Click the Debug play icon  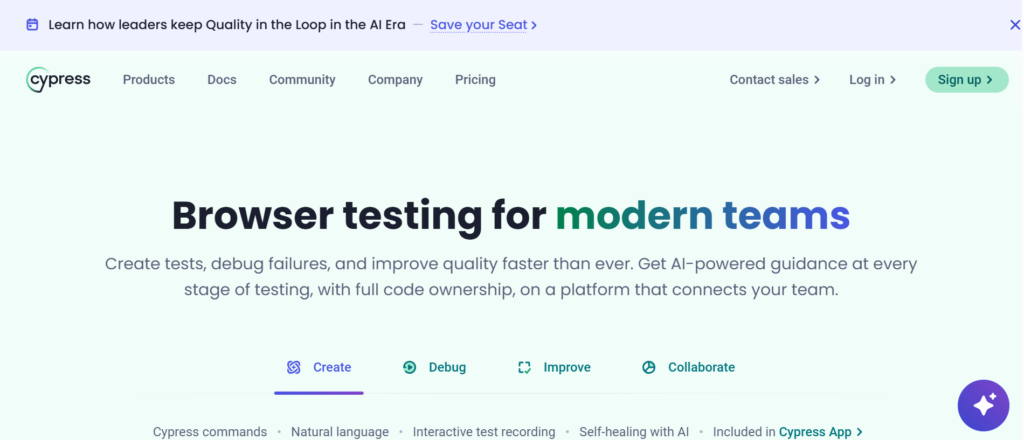coord(409,368)
